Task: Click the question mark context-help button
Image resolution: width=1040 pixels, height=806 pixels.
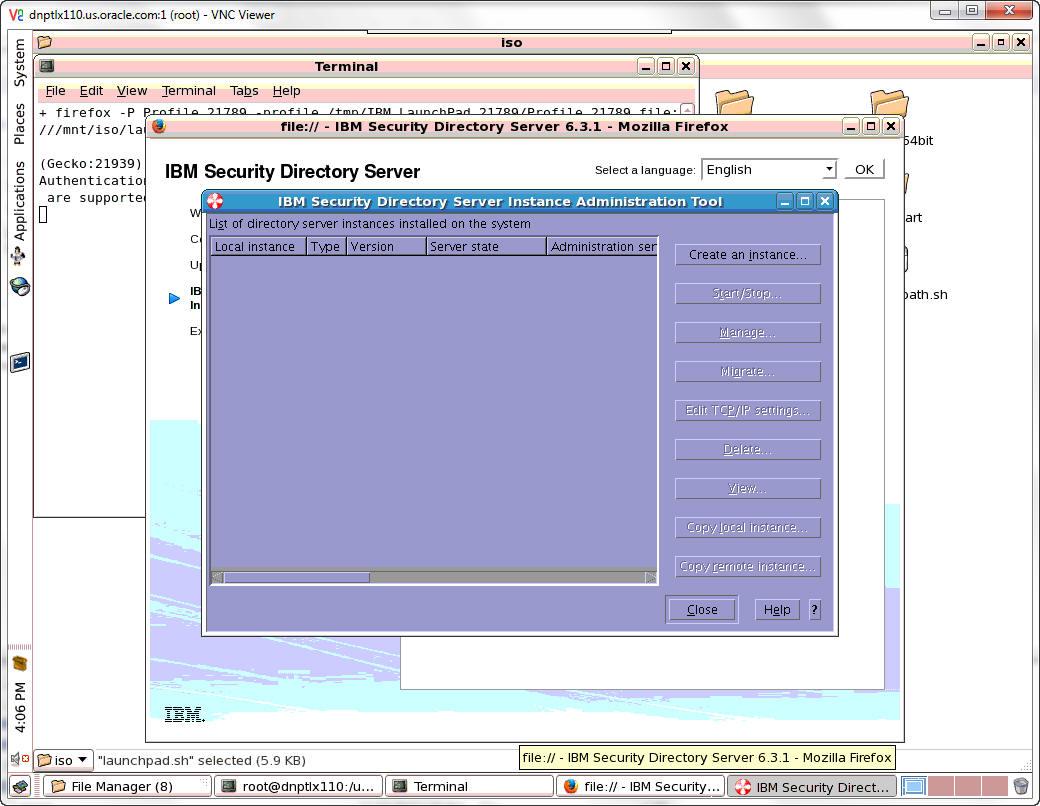Action: coord(814,610)
